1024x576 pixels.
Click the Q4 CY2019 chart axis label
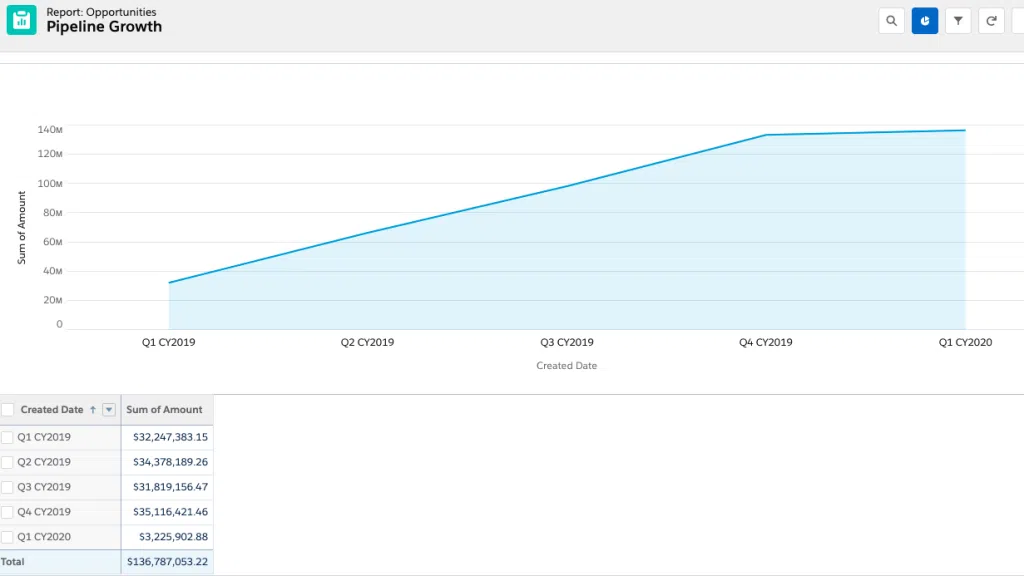pyautogui.click(x=765, y=342)
